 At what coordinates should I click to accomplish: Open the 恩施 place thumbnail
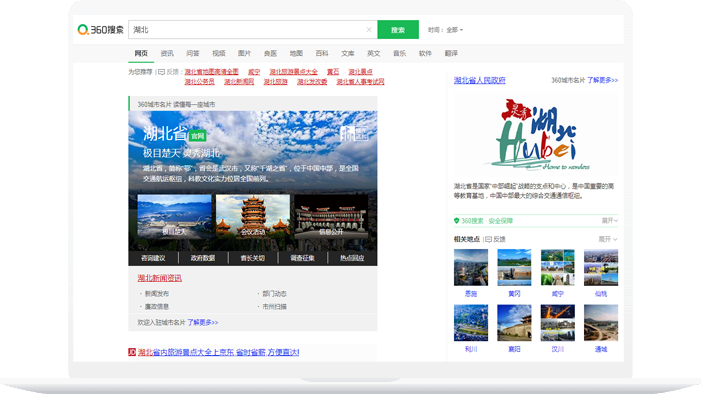pyautogui.click(x=471, y=267)
